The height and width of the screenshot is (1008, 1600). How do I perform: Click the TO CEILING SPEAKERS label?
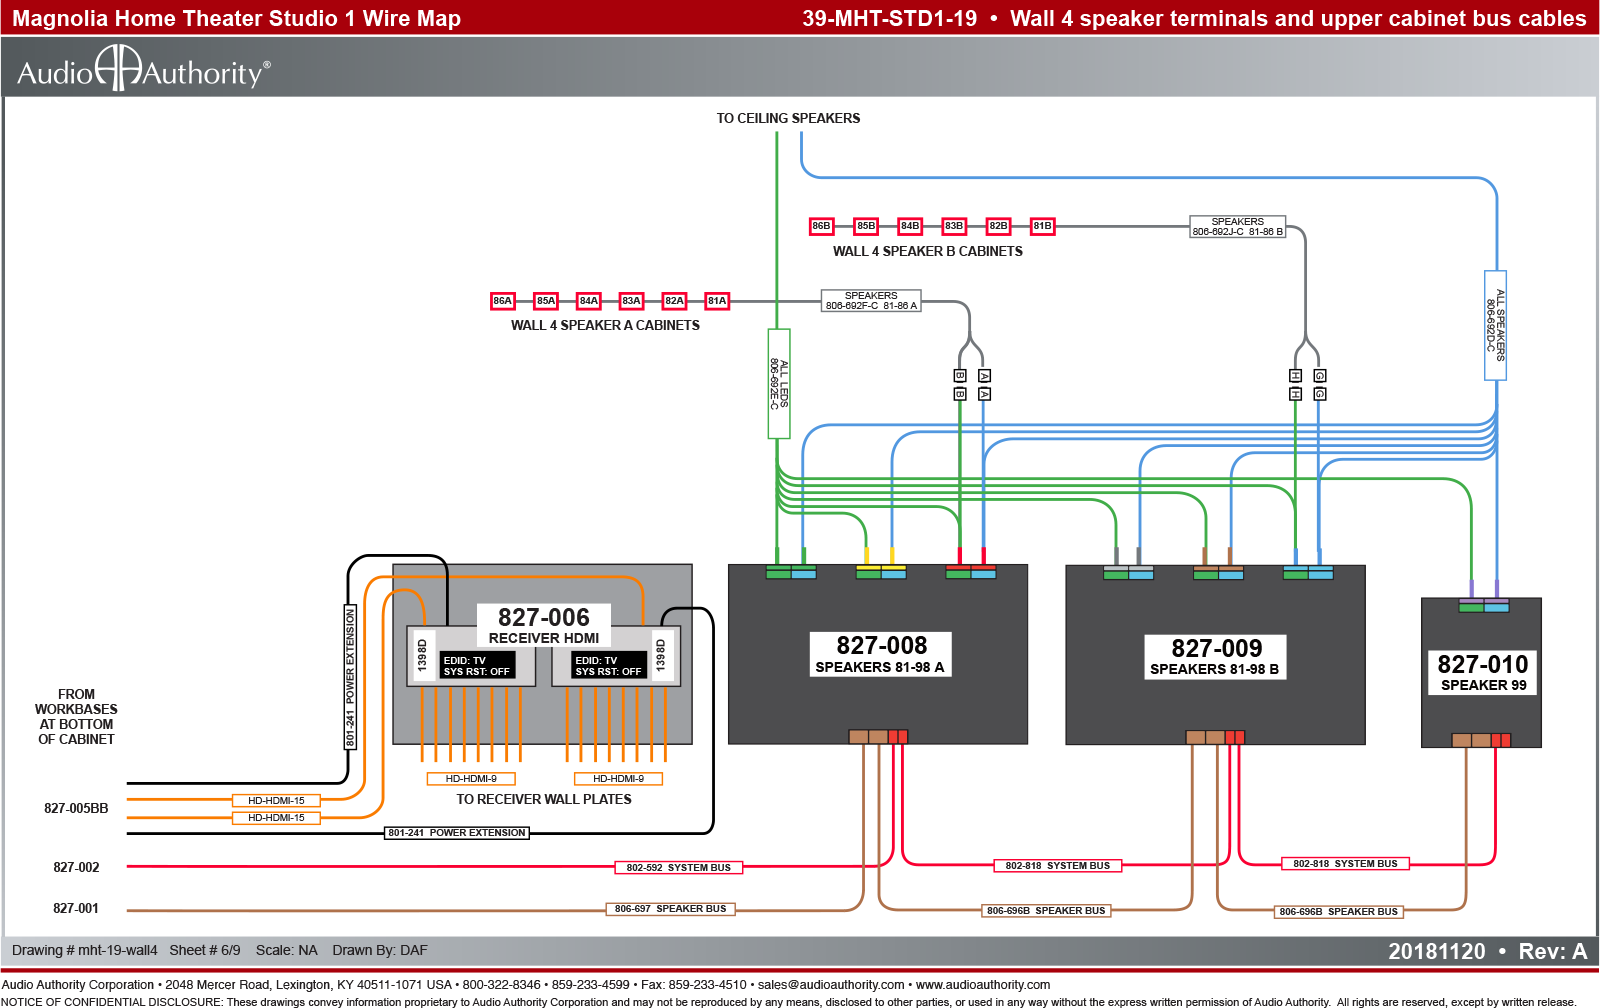click(788, 118)
